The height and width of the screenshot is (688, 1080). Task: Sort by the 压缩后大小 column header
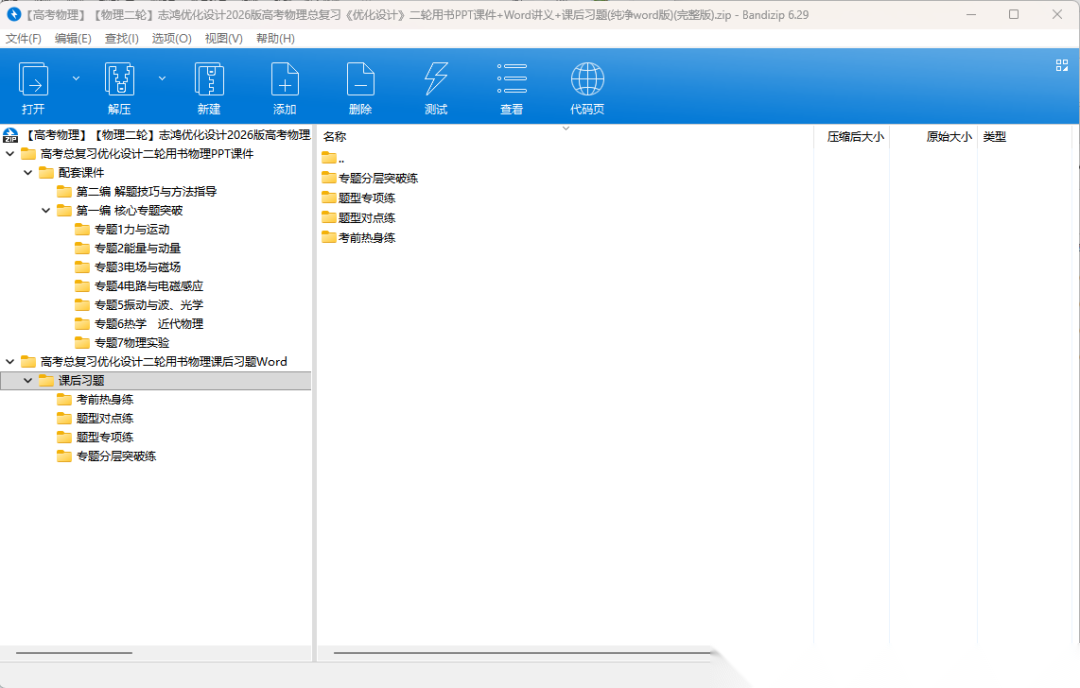854,137
